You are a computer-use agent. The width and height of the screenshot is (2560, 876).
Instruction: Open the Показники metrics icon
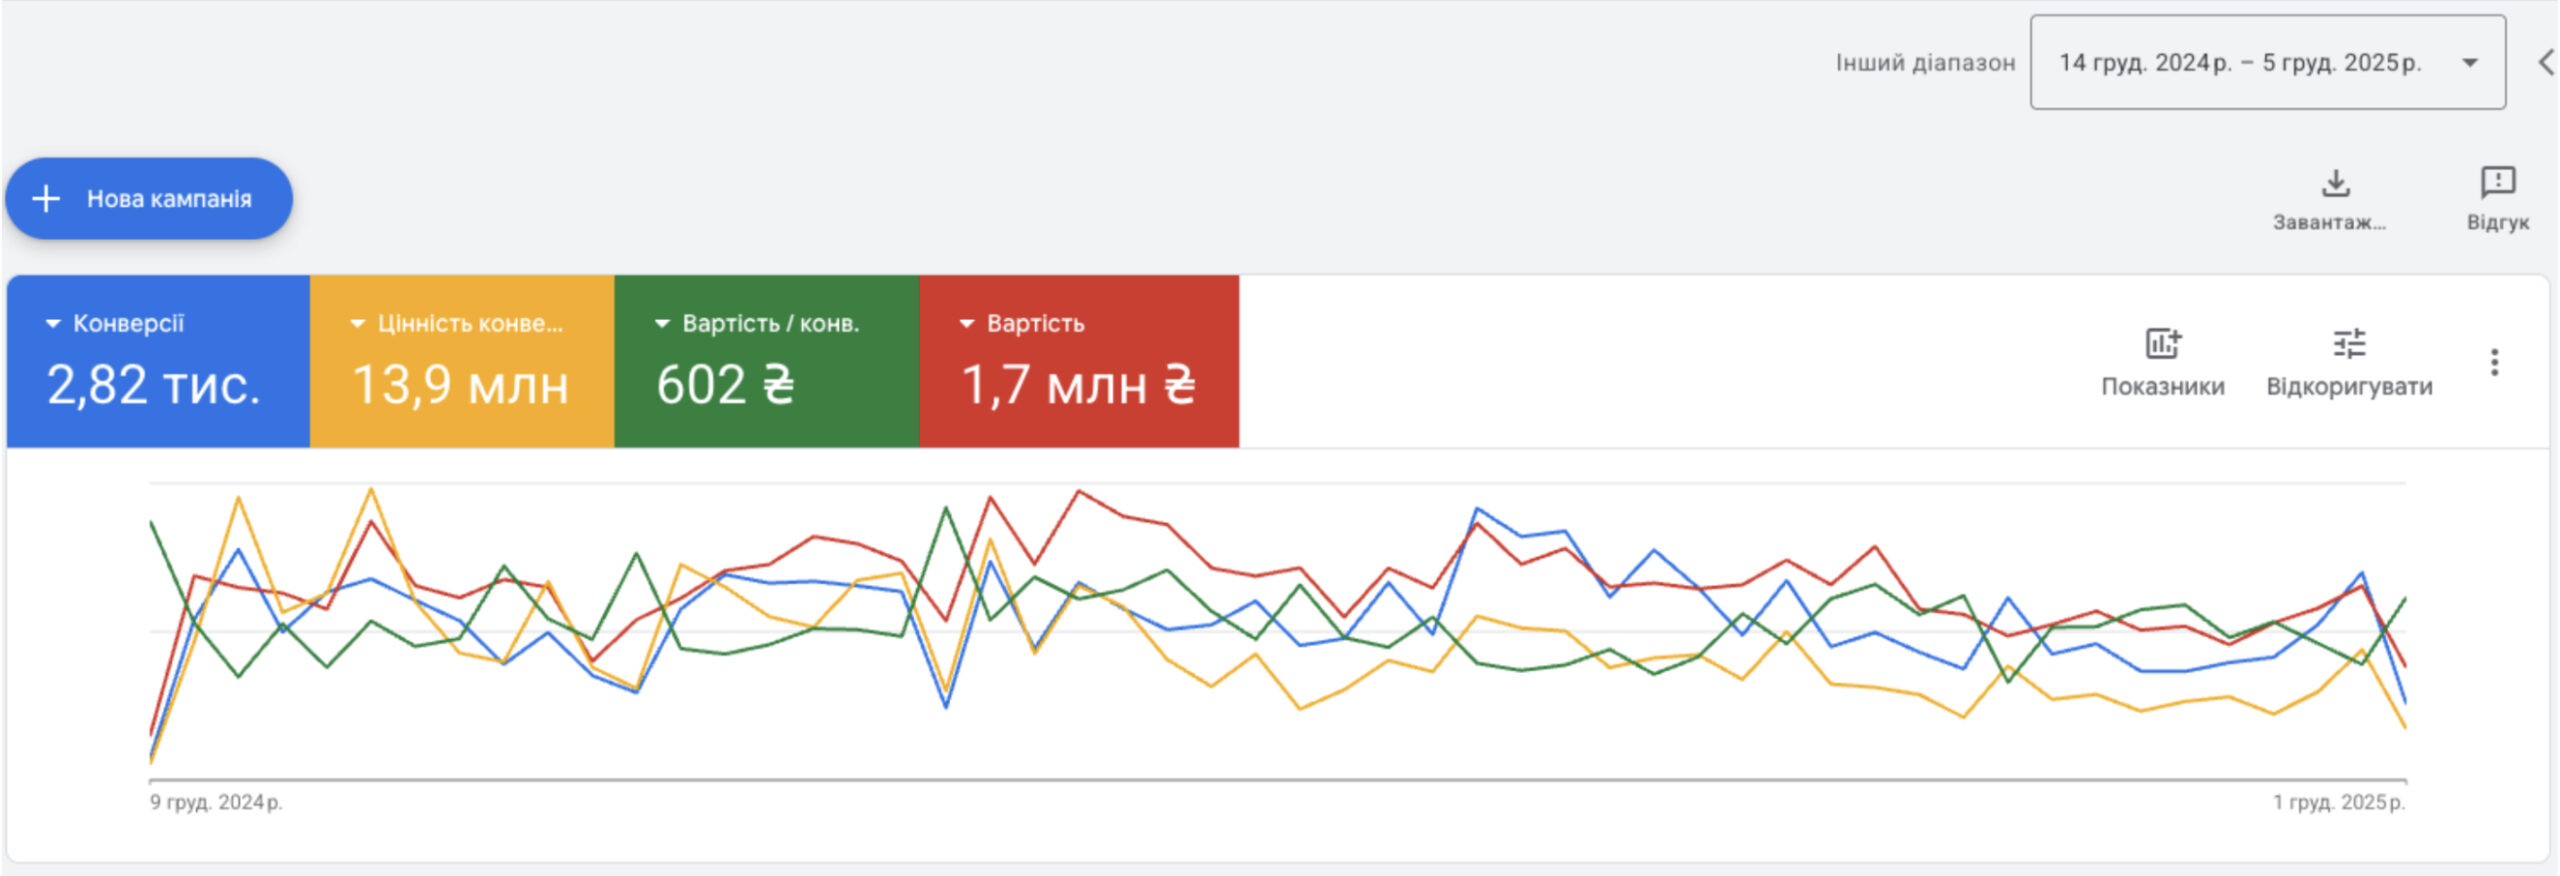tap(2162, 344)
